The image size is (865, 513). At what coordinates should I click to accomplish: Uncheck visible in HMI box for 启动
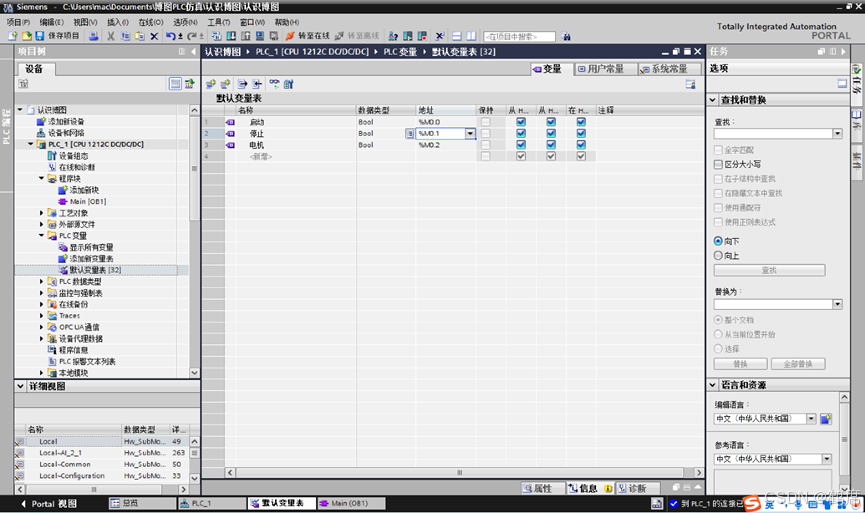click(581, 122)
